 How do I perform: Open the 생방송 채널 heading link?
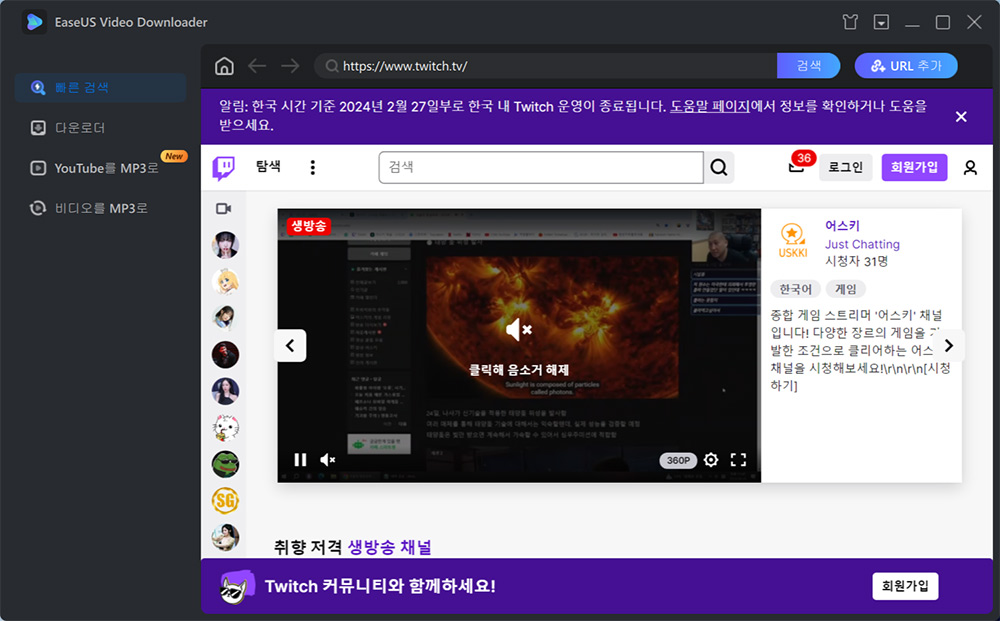(390, 547)
